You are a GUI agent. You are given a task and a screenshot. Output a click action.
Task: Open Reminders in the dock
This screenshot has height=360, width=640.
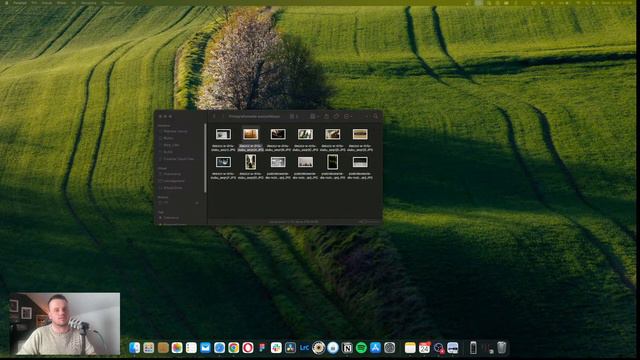coord(191,348)
